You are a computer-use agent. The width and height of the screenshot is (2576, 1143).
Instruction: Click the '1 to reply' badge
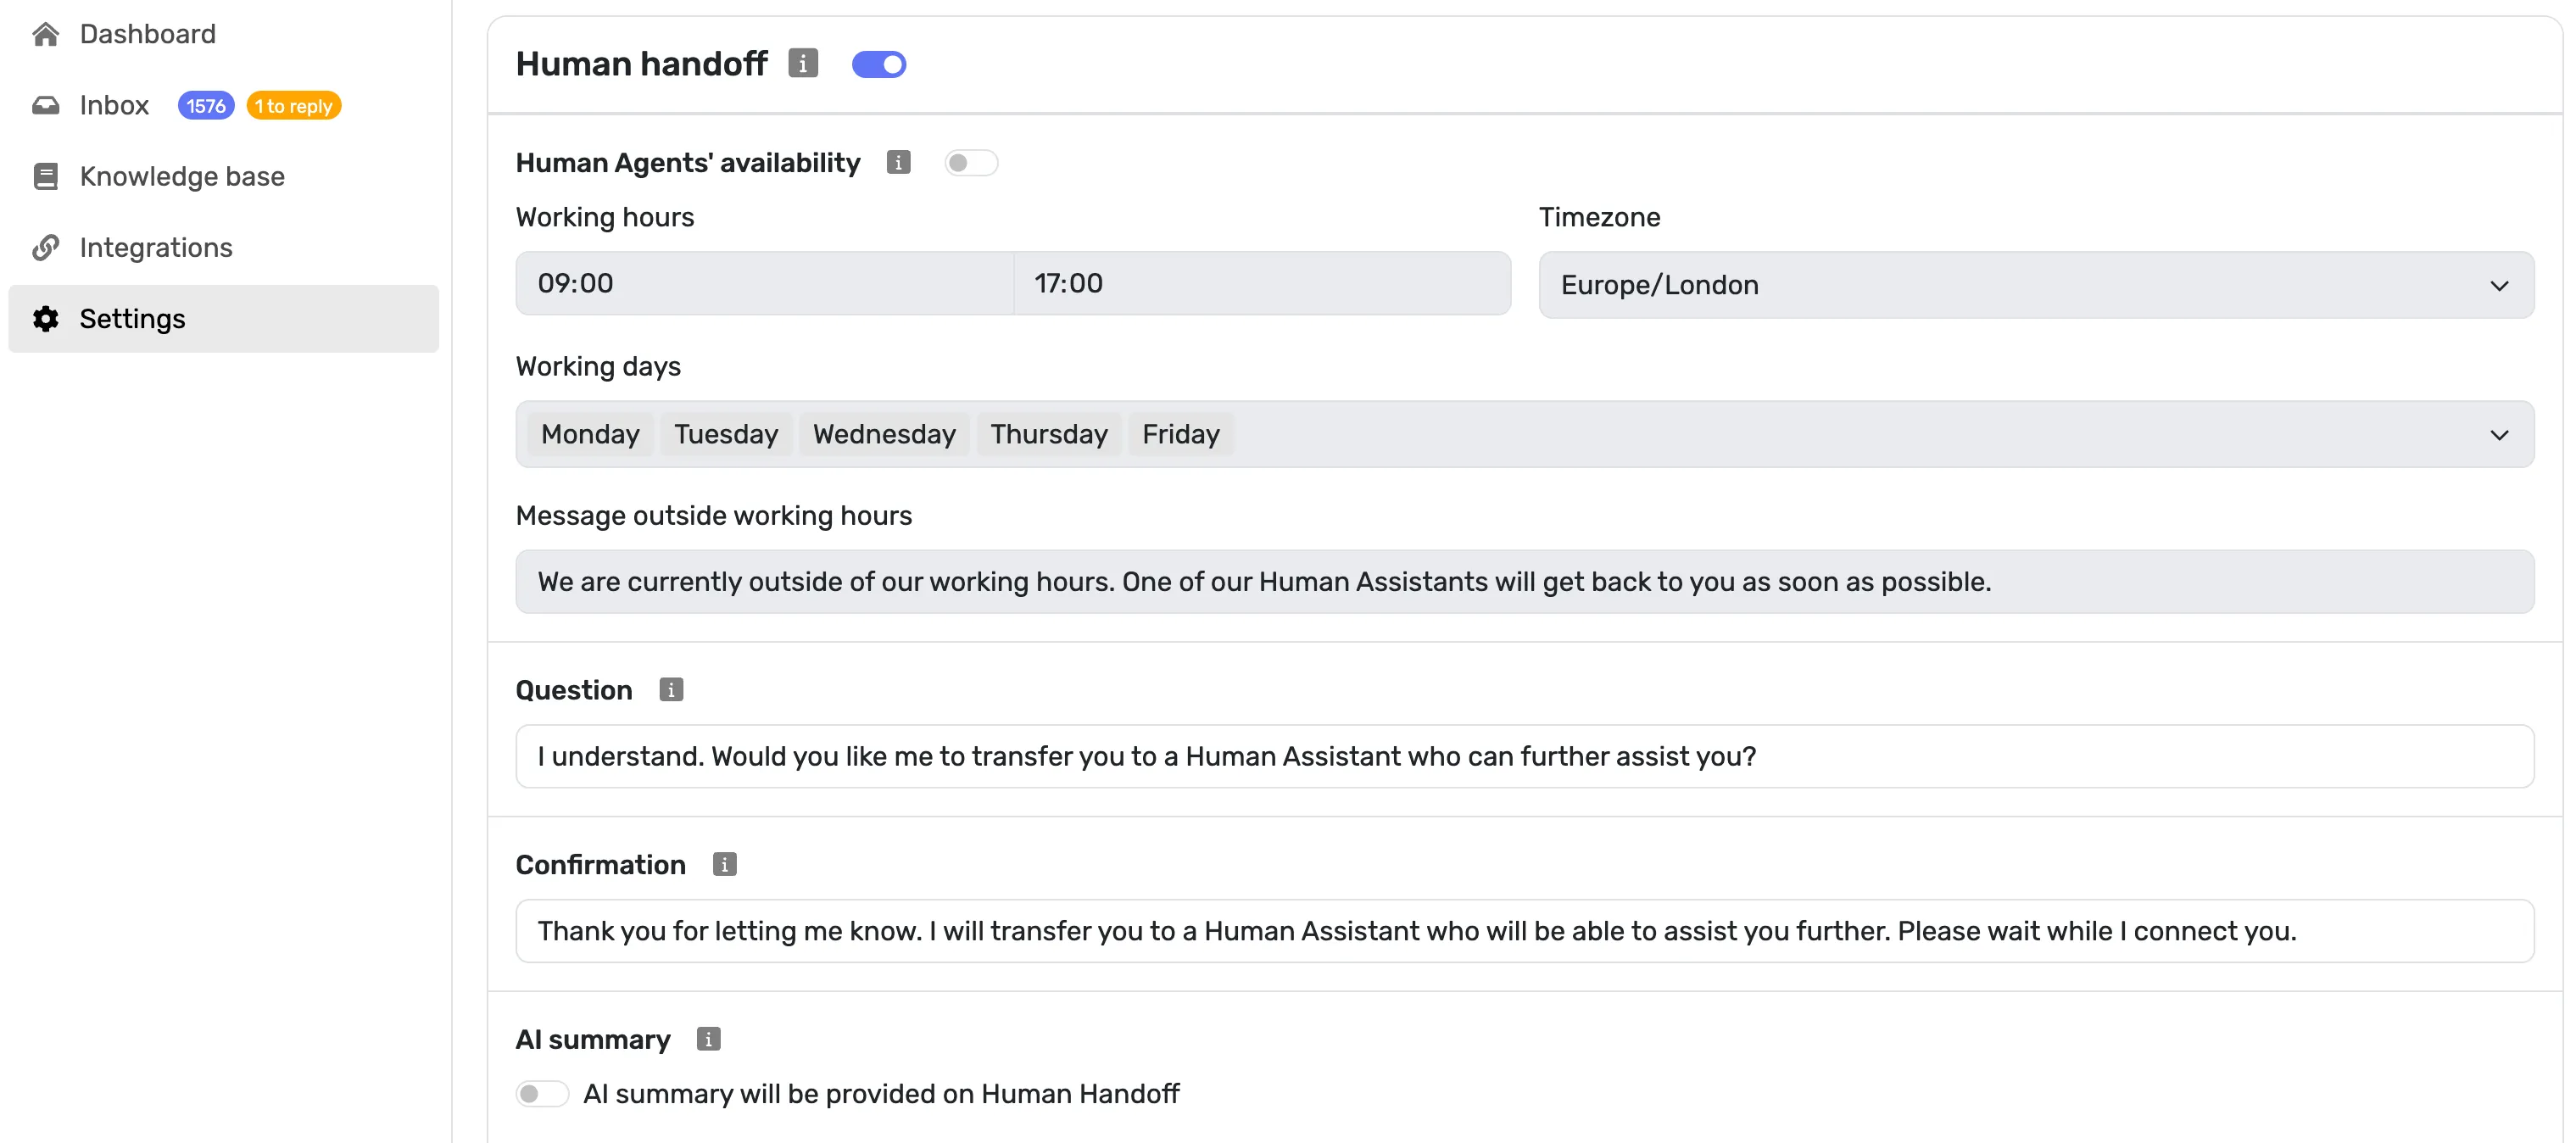pos(293,105)
